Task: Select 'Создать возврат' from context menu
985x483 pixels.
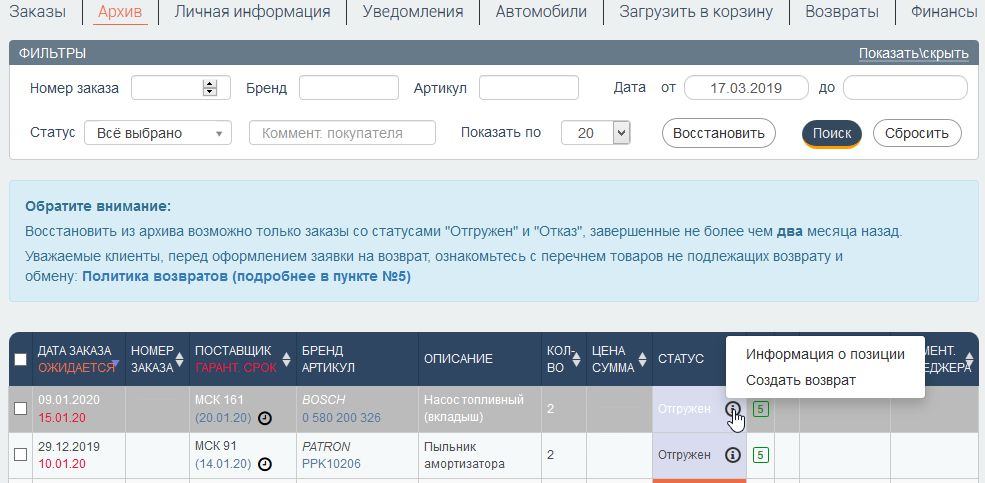Action: click(800, 380)
